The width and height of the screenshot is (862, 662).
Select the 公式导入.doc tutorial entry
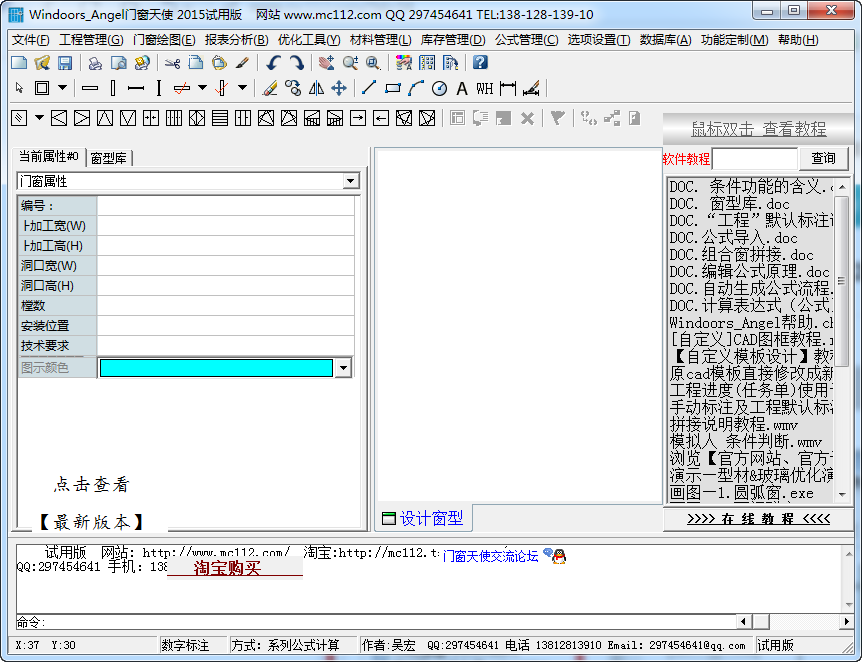coord(733,238)
